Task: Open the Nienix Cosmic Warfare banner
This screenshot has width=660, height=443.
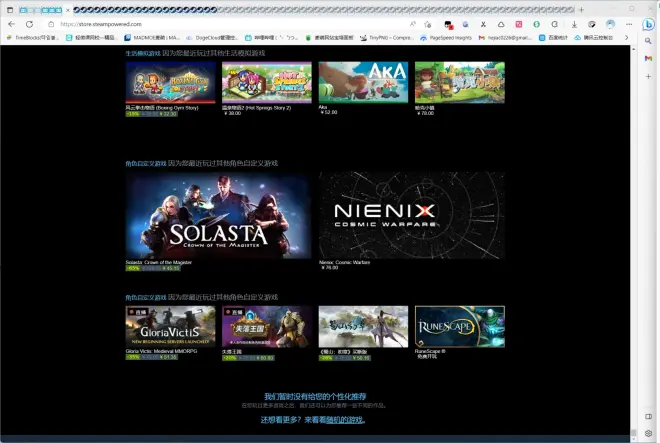Action: point(412,215)
